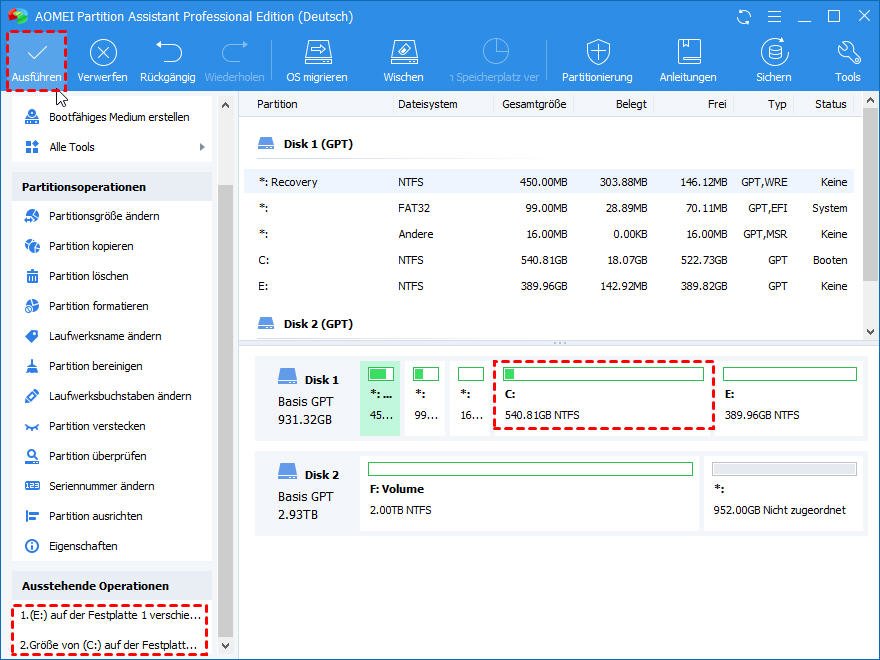Open the hamburger menu in title bar
The image size is (880, 660).
coord(774,17)
